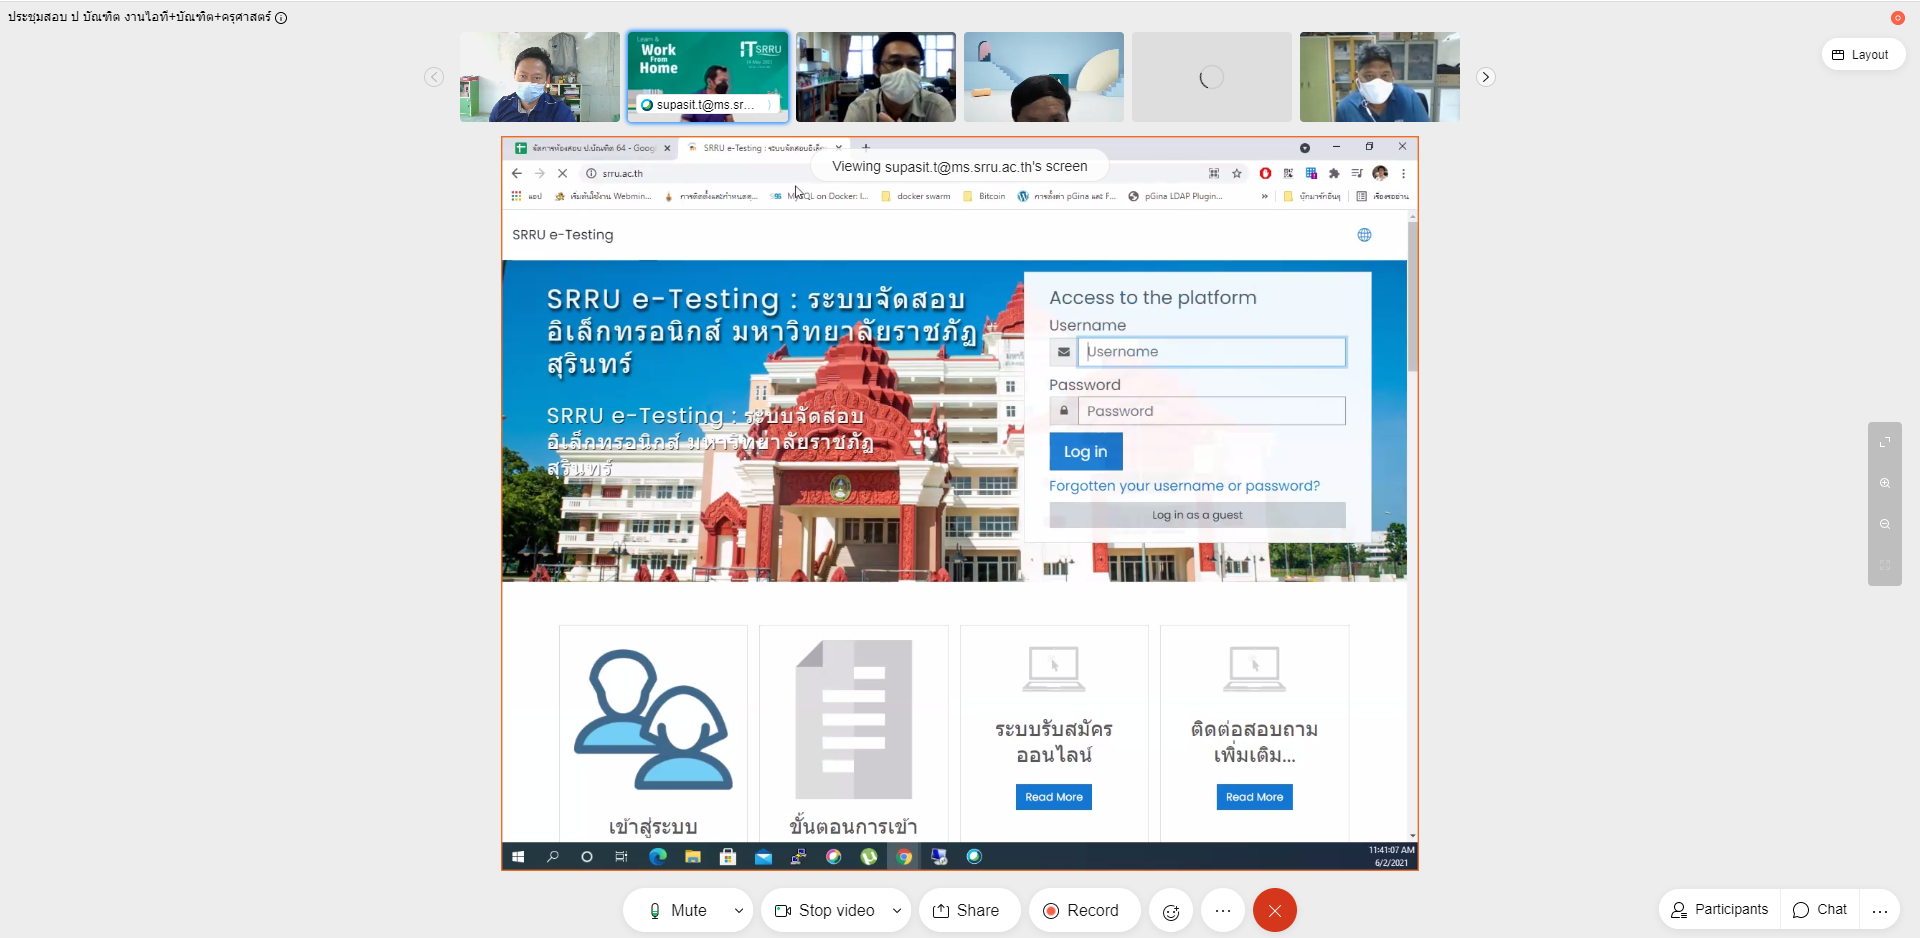Screen dimensions: 1920x938
Task: Open the reactions smiley menu
Action: tap(1171, 911)
